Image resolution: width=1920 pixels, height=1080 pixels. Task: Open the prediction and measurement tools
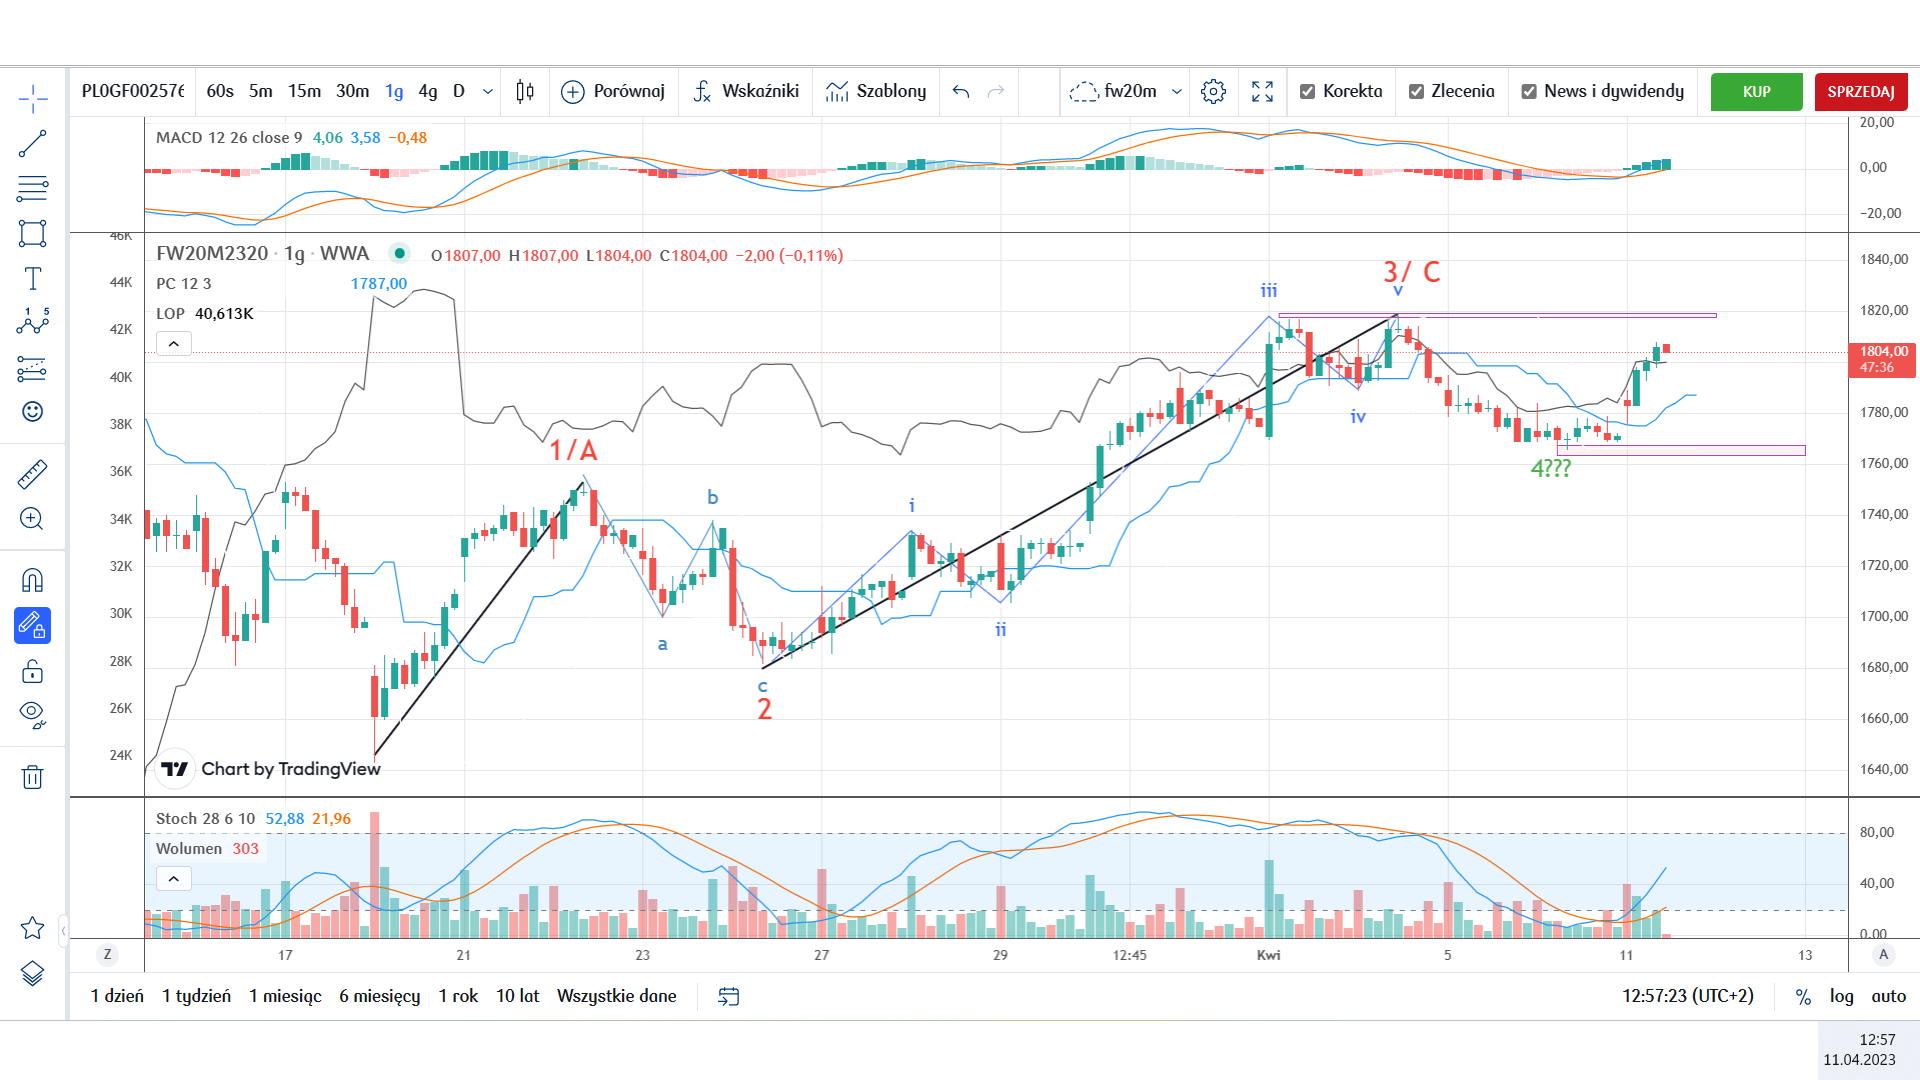point(32,369)
